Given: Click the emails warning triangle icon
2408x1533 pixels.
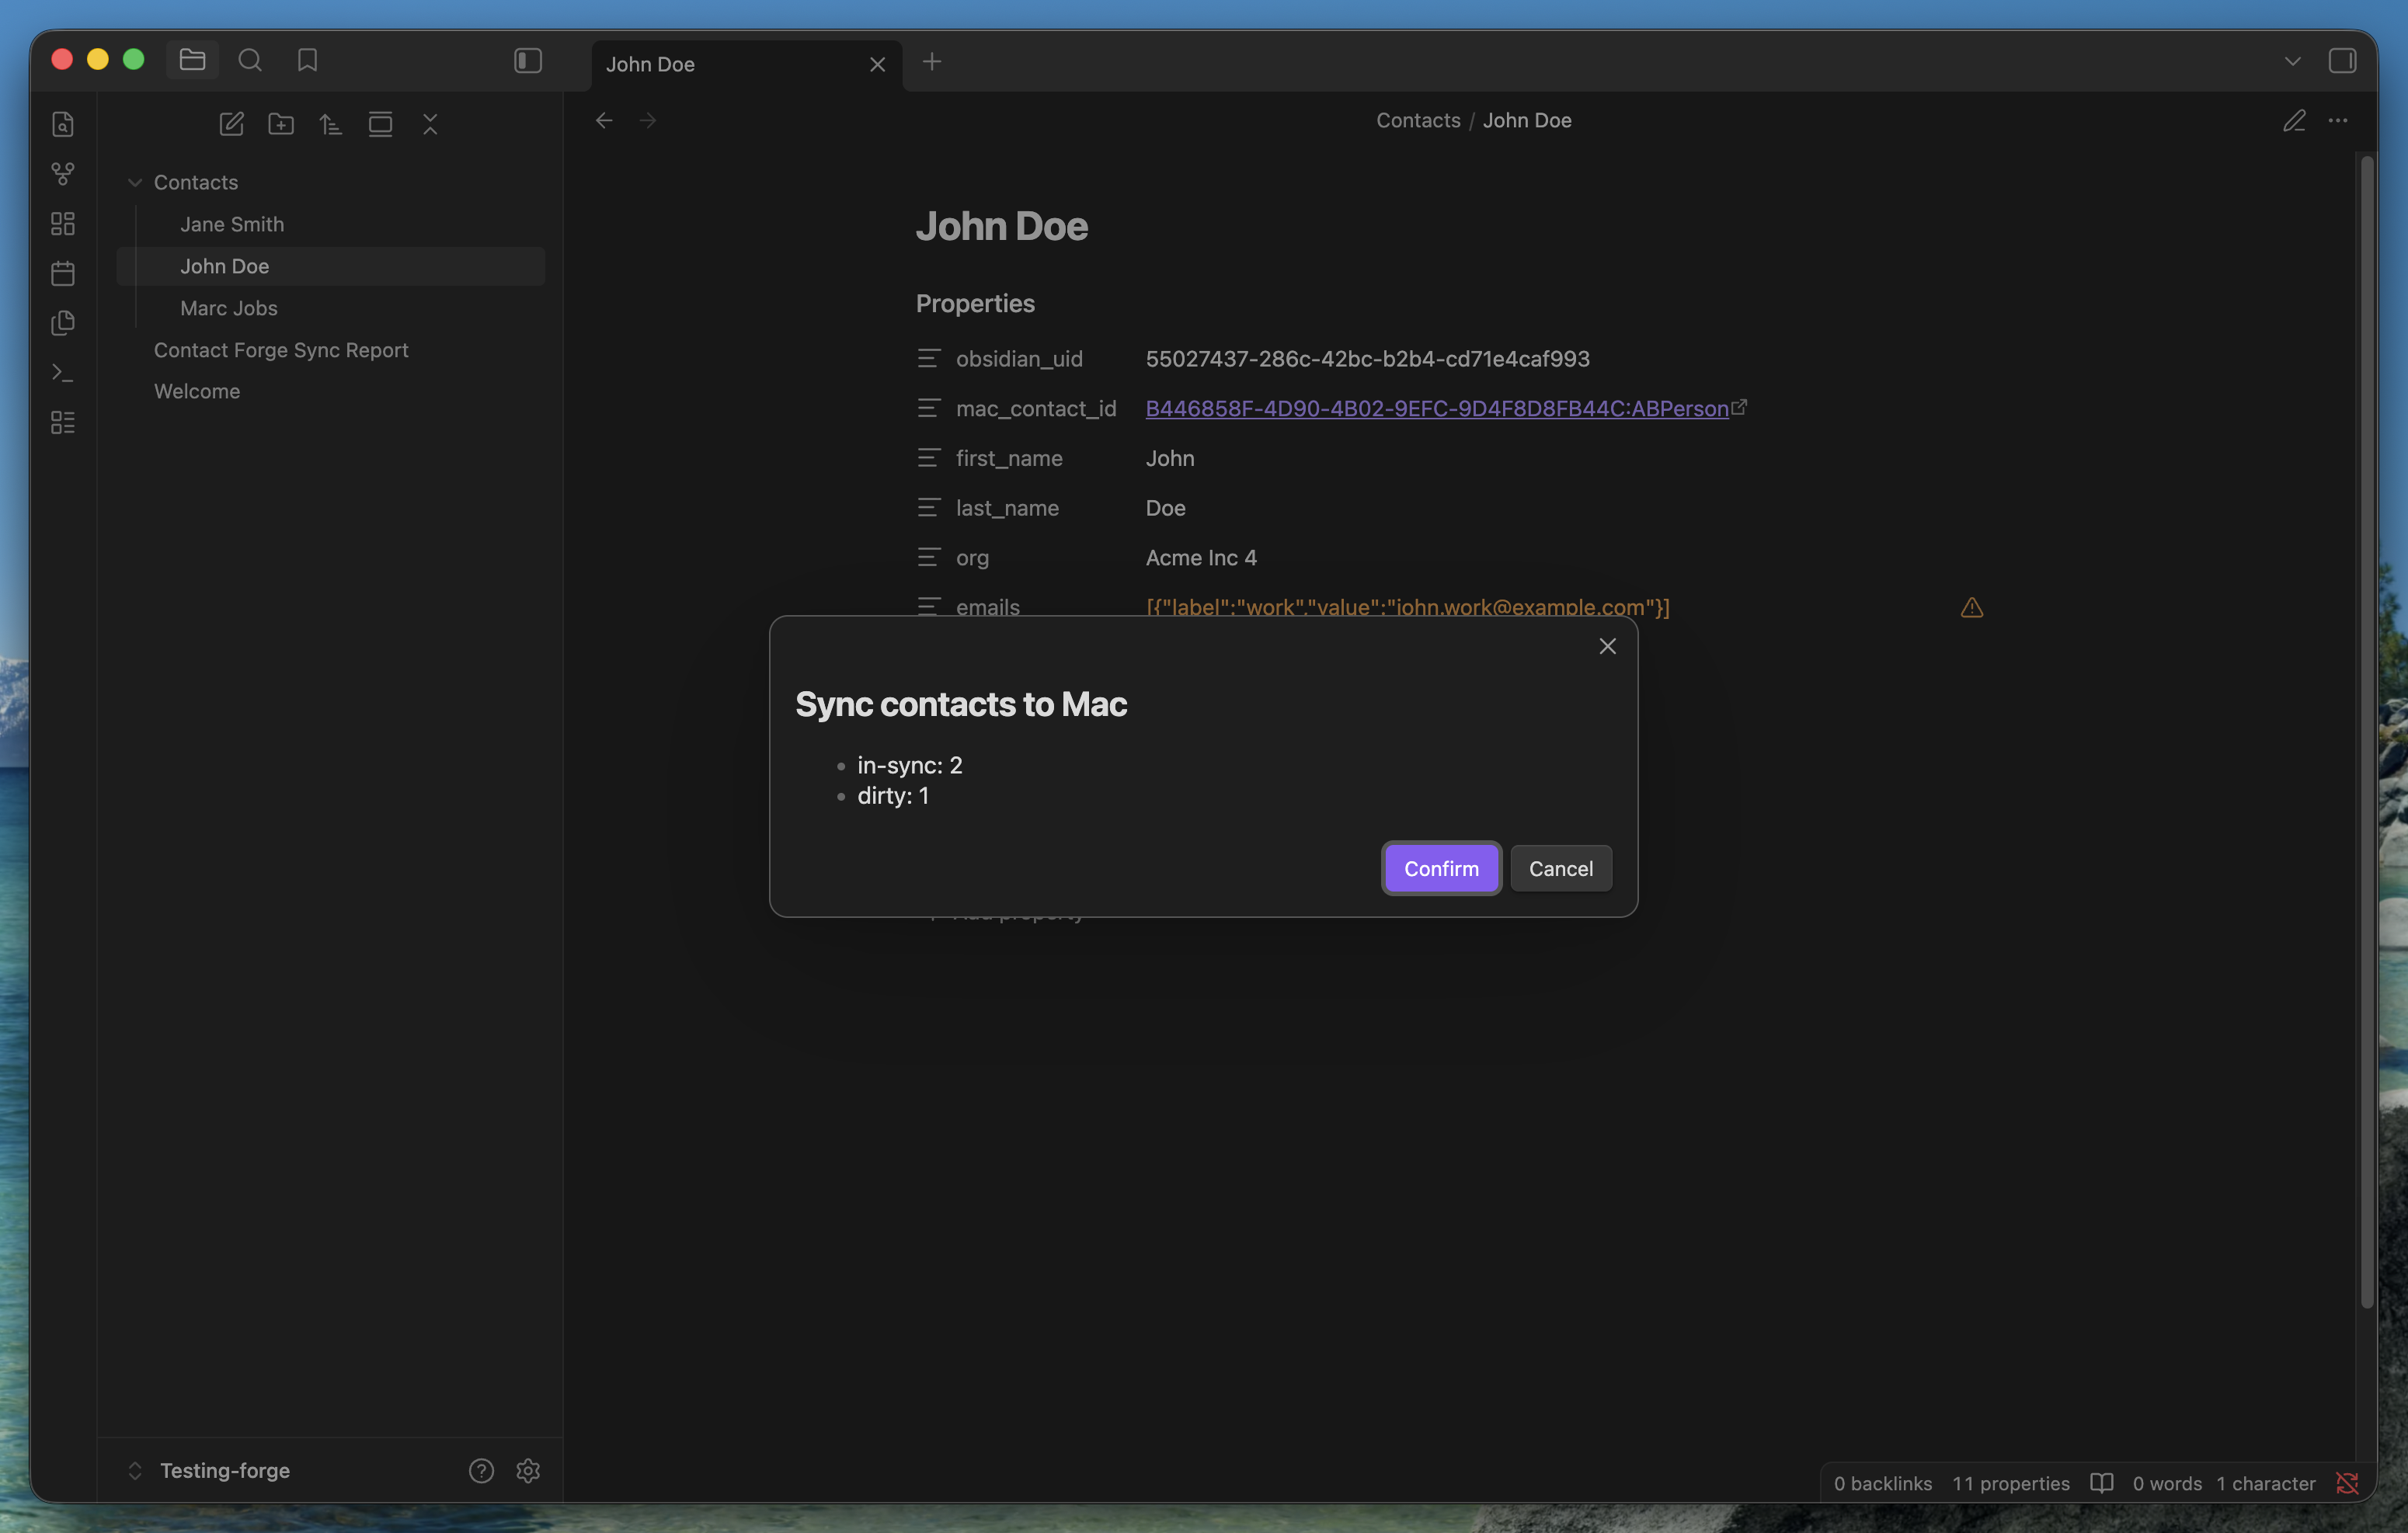Looking at the screenshot, I should click(x=1972, y=607).
